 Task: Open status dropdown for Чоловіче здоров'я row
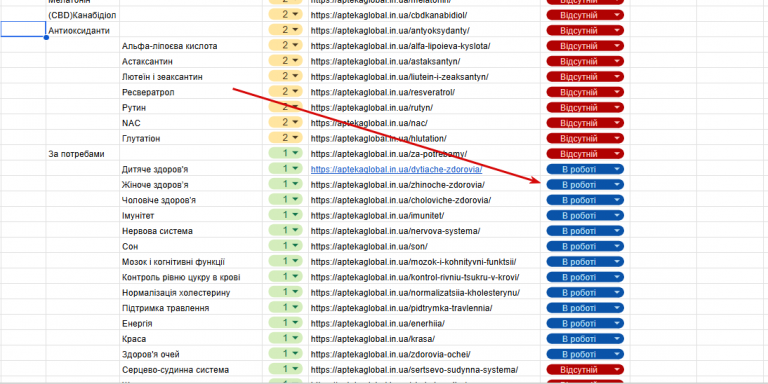coord(585,200)
